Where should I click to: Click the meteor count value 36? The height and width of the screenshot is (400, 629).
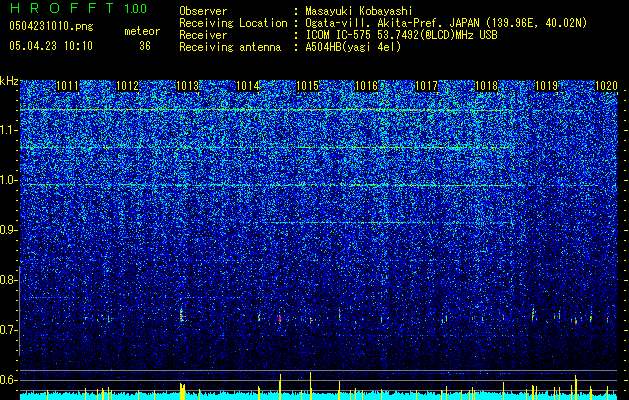point(145,46)
